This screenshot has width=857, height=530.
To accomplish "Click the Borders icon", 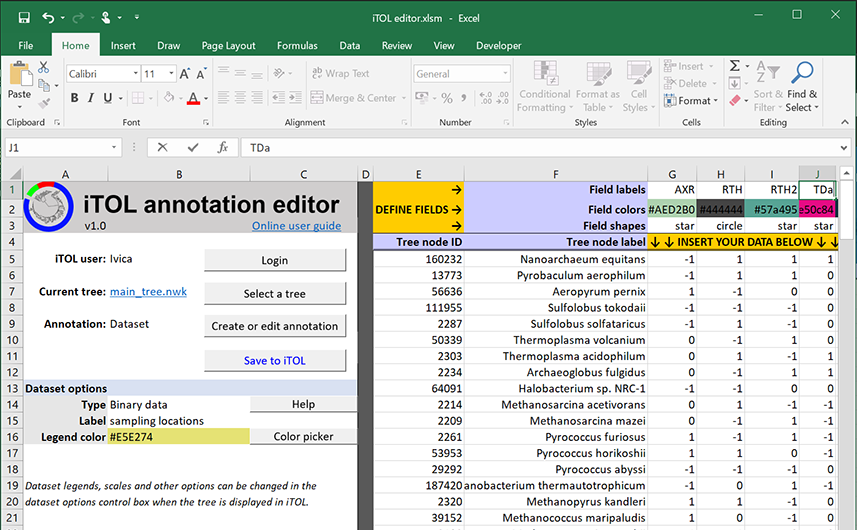I will (138, 98).
